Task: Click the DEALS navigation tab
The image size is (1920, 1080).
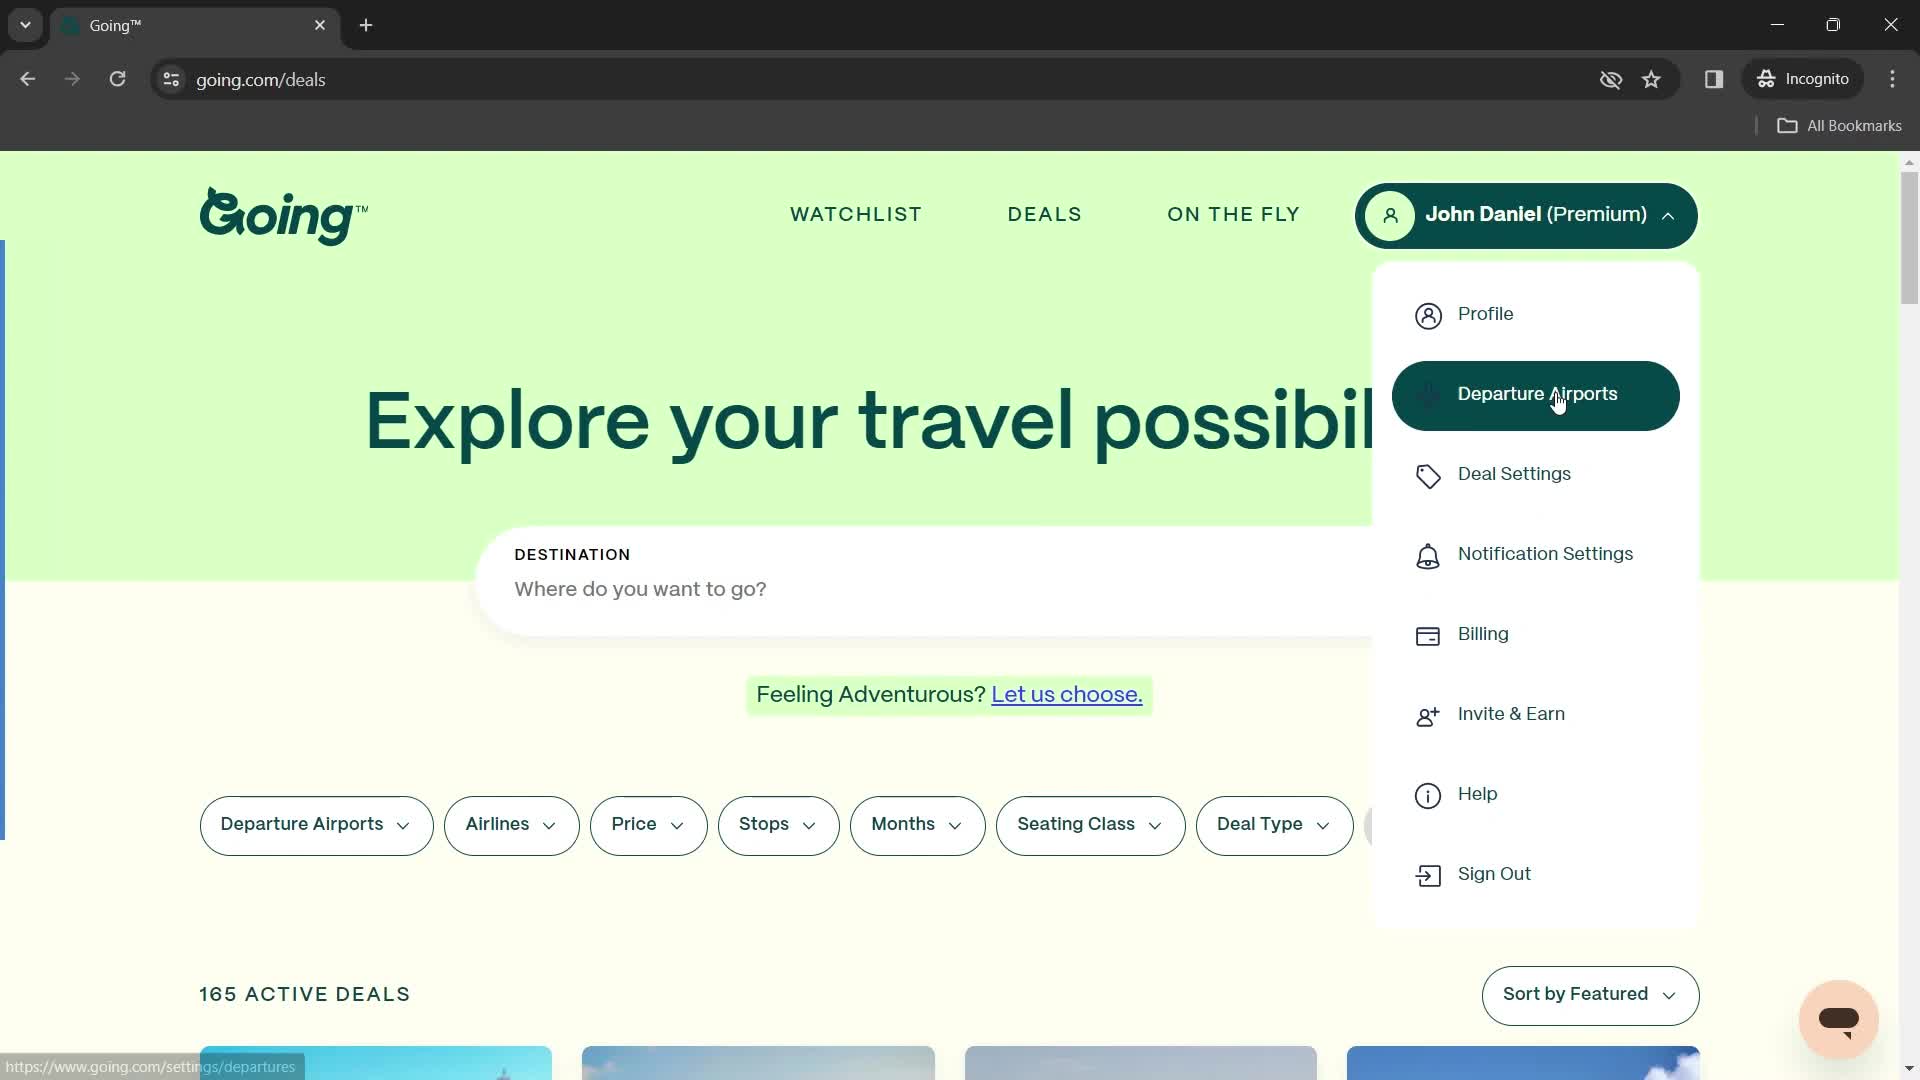Action: (1044, 215)
